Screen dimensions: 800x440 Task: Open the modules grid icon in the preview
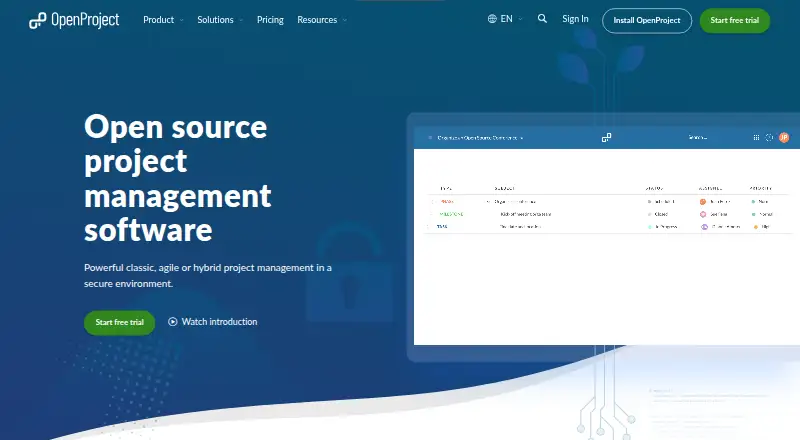tap(756, 137)
